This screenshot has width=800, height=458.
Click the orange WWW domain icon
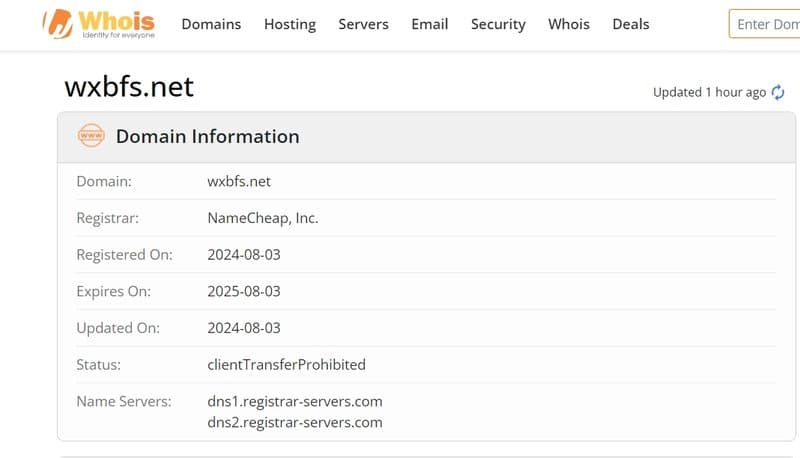pos(91,136)
